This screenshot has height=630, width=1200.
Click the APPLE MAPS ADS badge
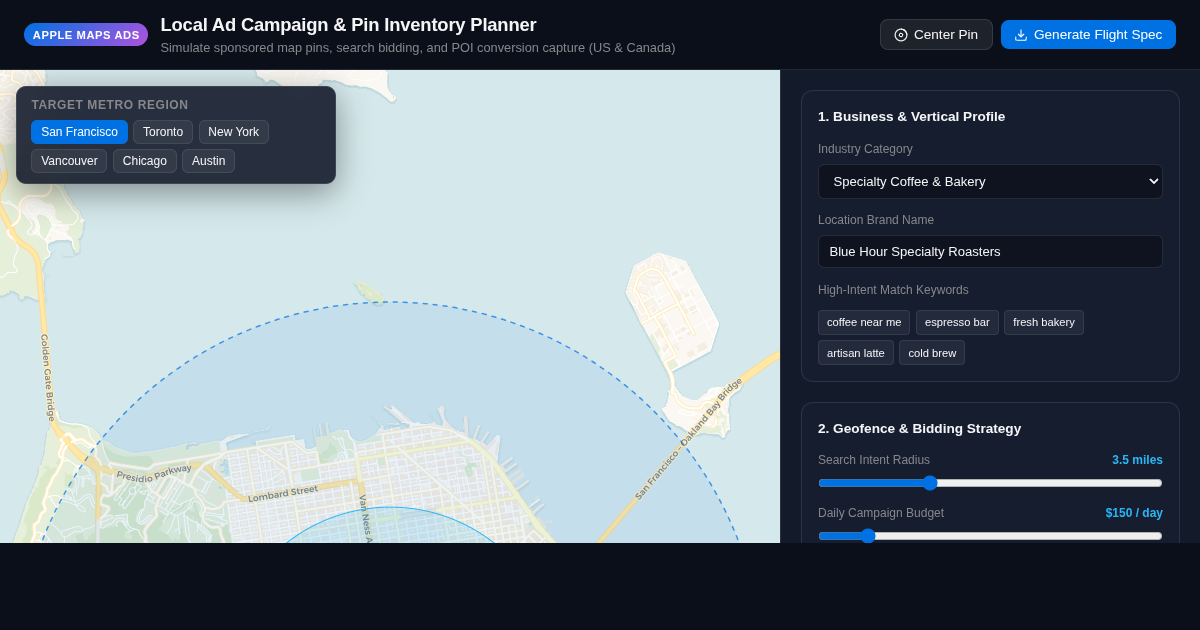coord(86,35)
